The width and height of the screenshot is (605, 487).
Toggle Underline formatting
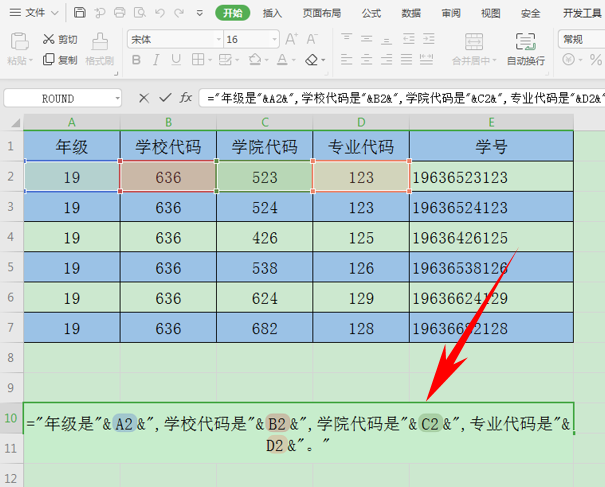176,60
